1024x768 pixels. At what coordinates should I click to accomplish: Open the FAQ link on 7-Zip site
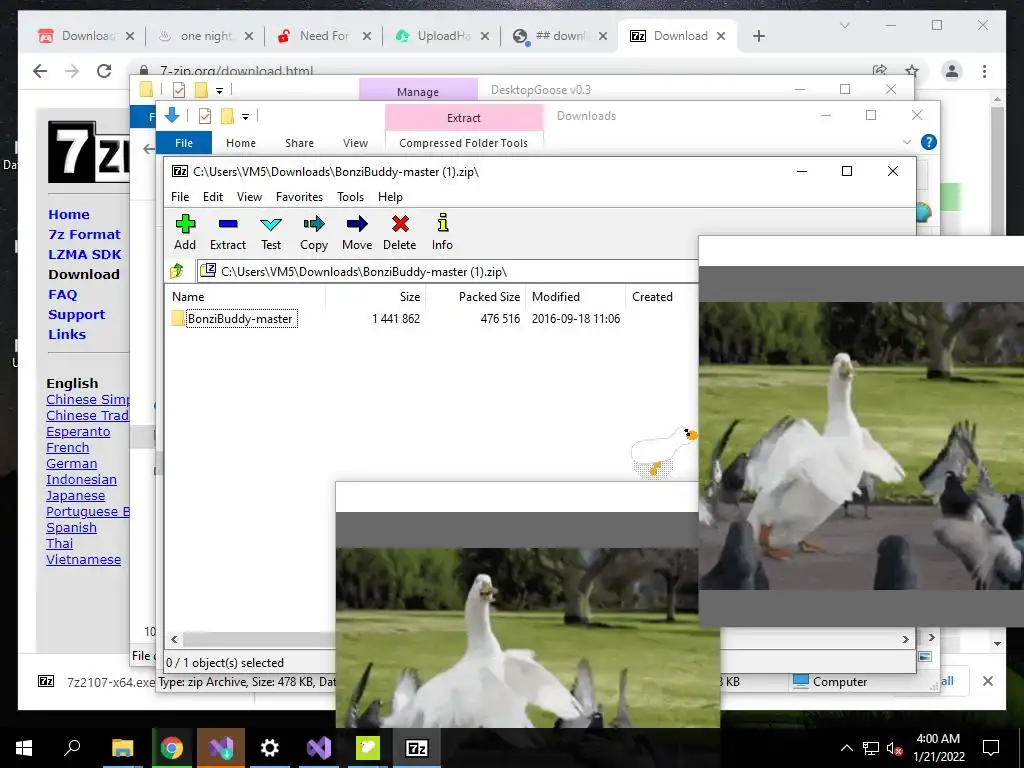tap(63, 295)
